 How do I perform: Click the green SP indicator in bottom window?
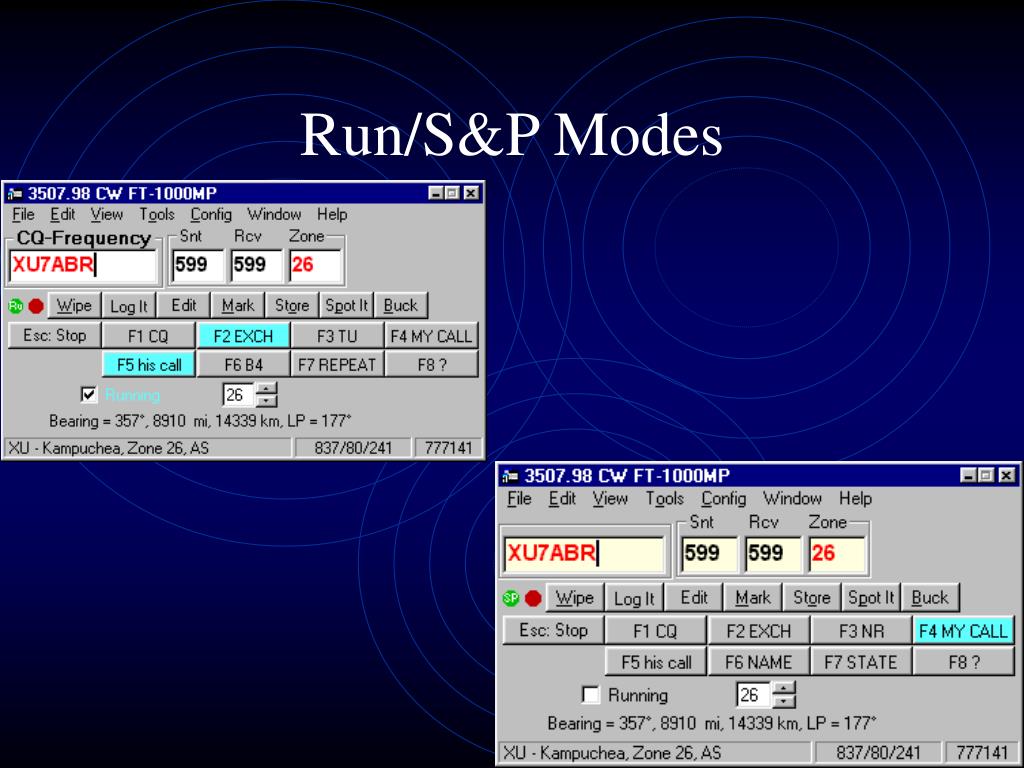coord(511,598)
